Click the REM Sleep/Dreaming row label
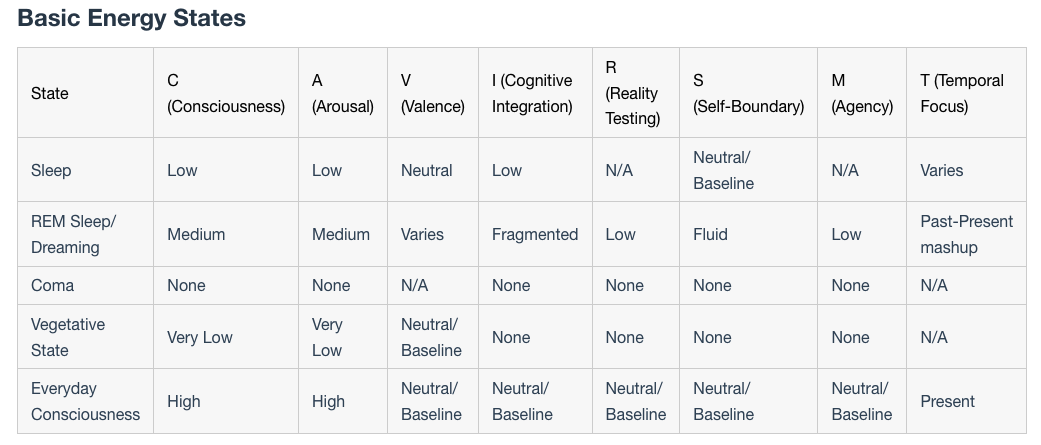1041x445 pixels. tap(73, 234)
